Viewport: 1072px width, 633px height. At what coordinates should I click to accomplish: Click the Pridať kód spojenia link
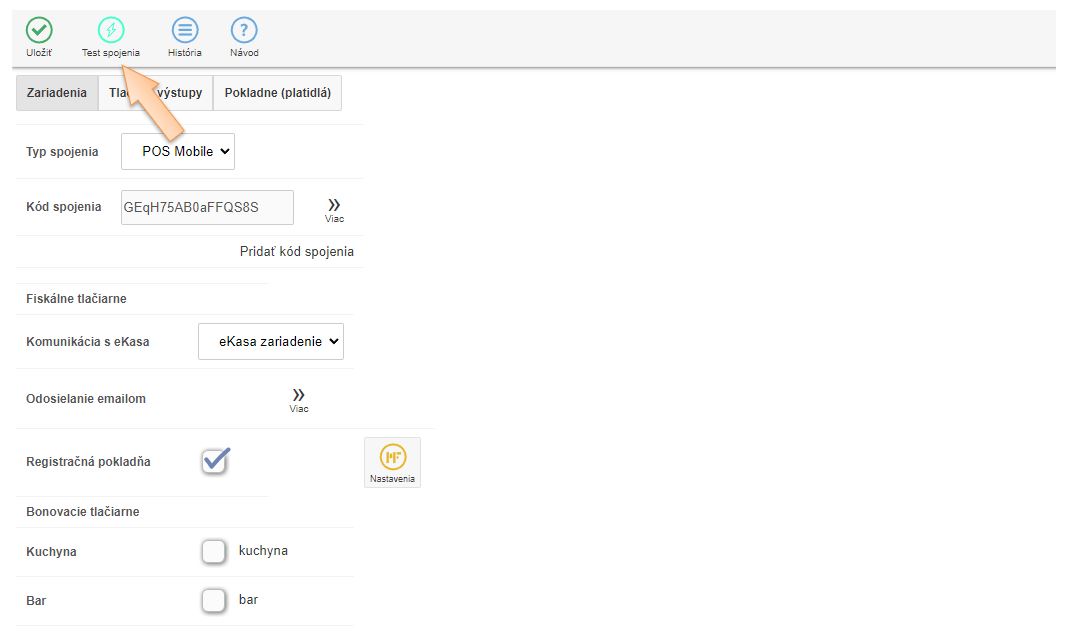click(296, 252)
